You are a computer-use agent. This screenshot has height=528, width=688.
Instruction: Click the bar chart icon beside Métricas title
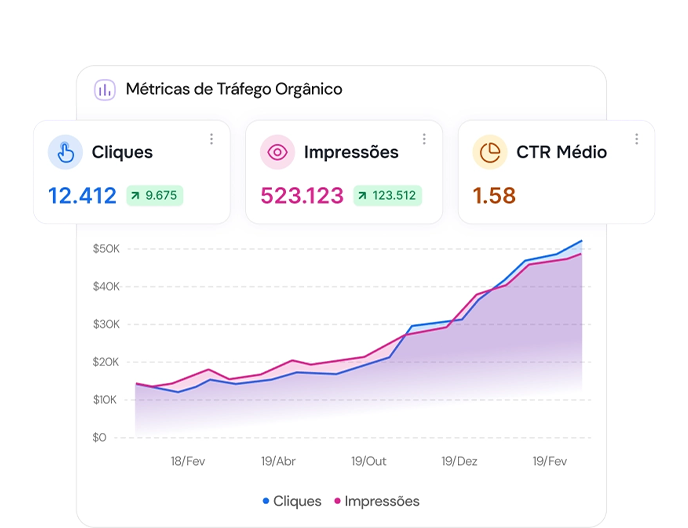coord(105,90)
